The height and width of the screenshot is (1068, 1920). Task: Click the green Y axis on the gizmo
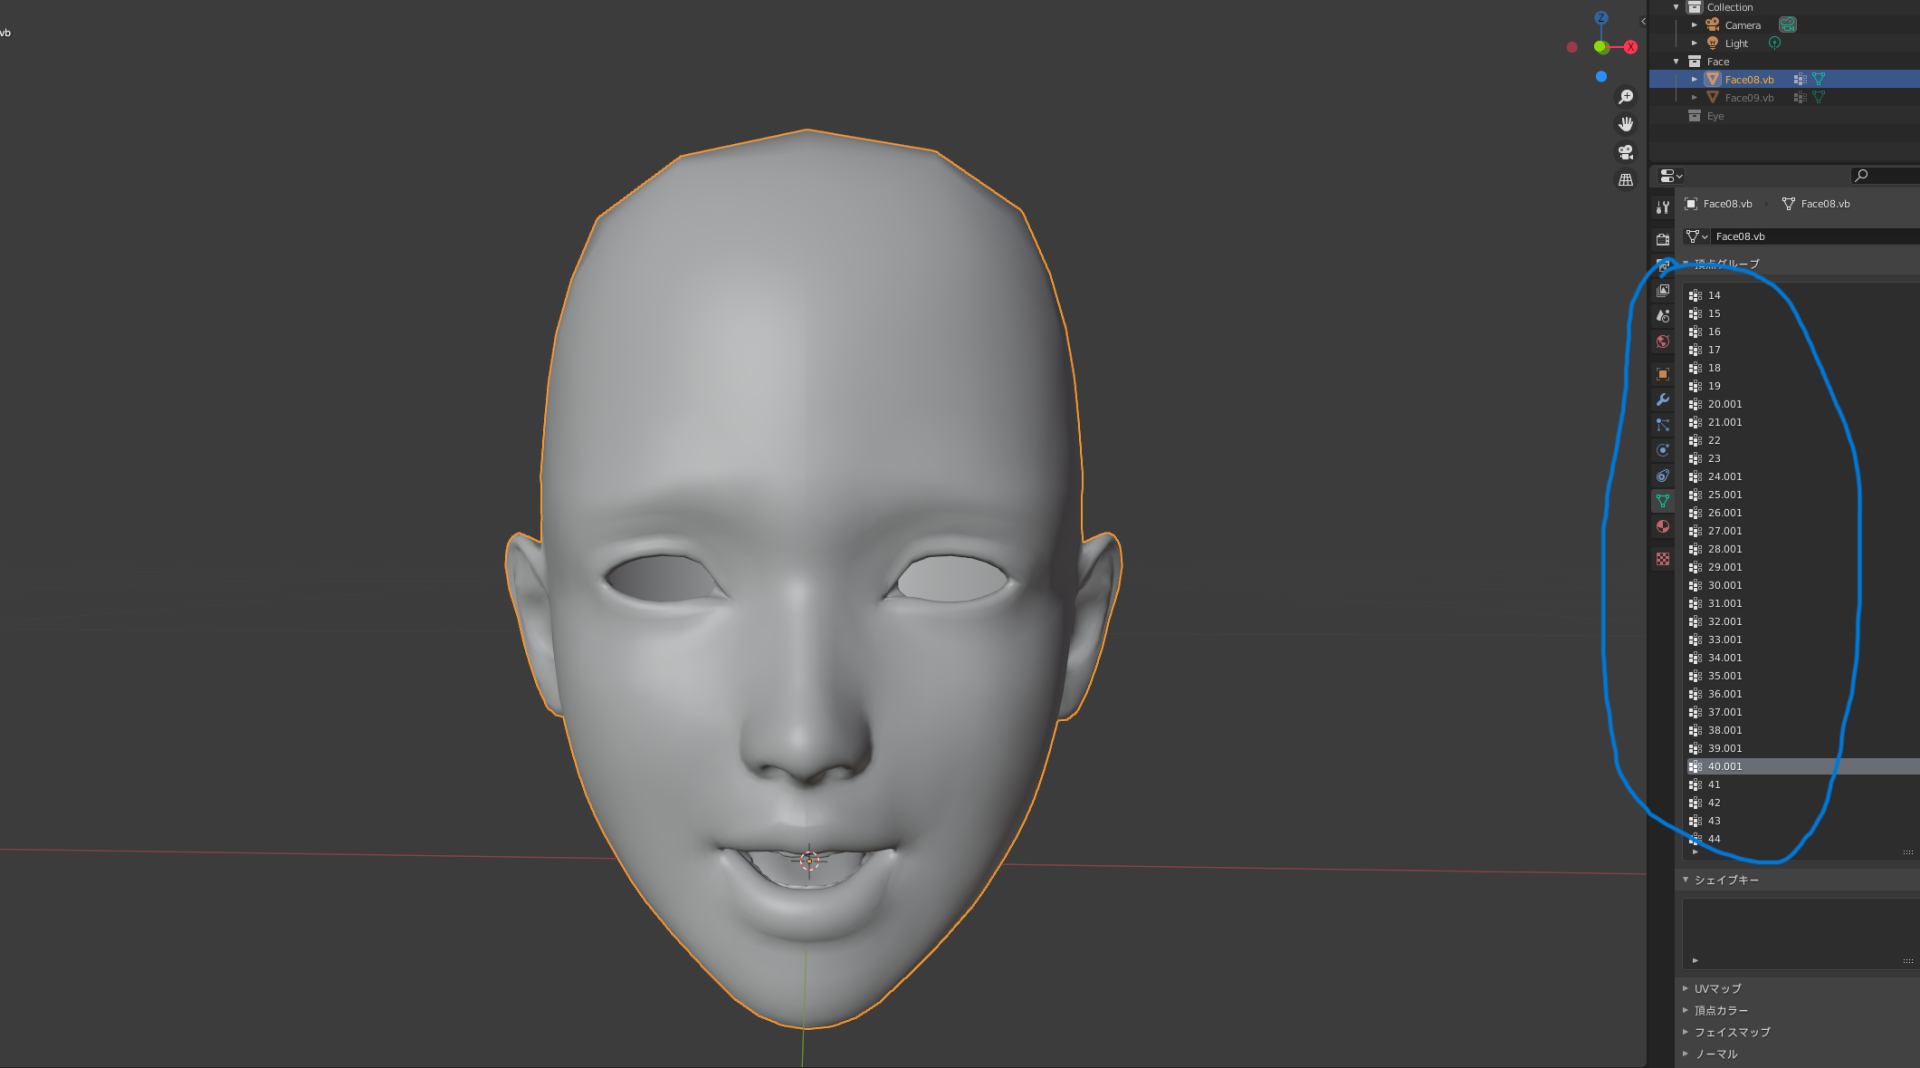pos(1600,47)
